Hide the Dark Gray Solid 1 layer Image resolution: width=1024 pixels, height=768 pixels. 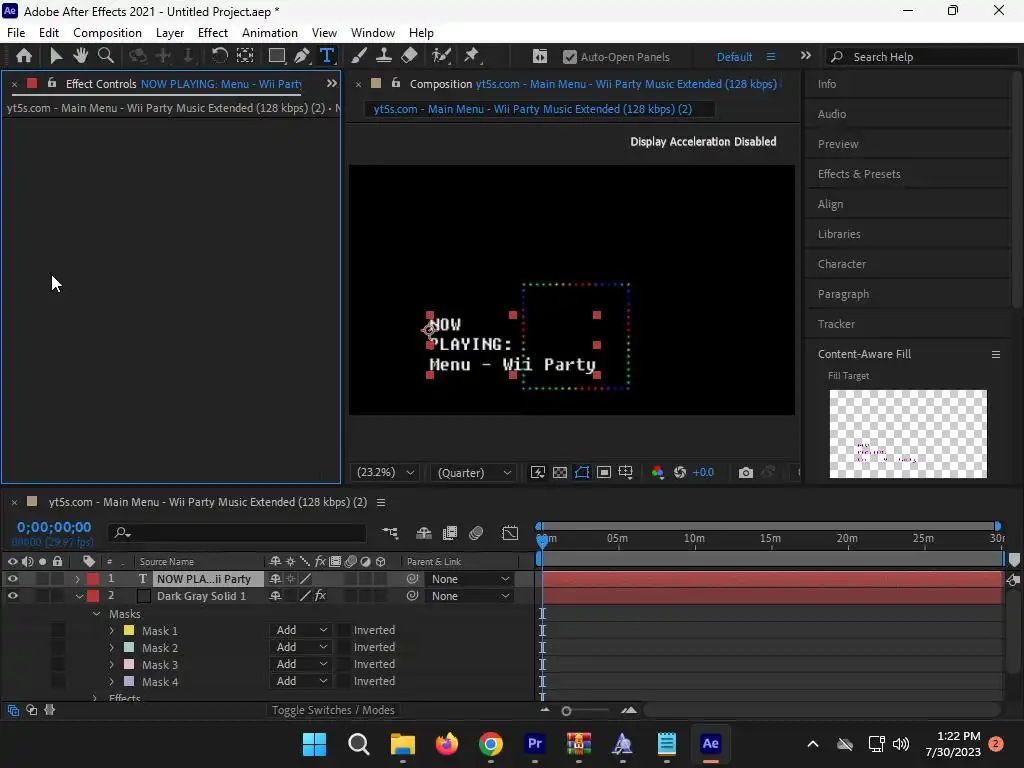pyautogui.click(x=12, y=596)
